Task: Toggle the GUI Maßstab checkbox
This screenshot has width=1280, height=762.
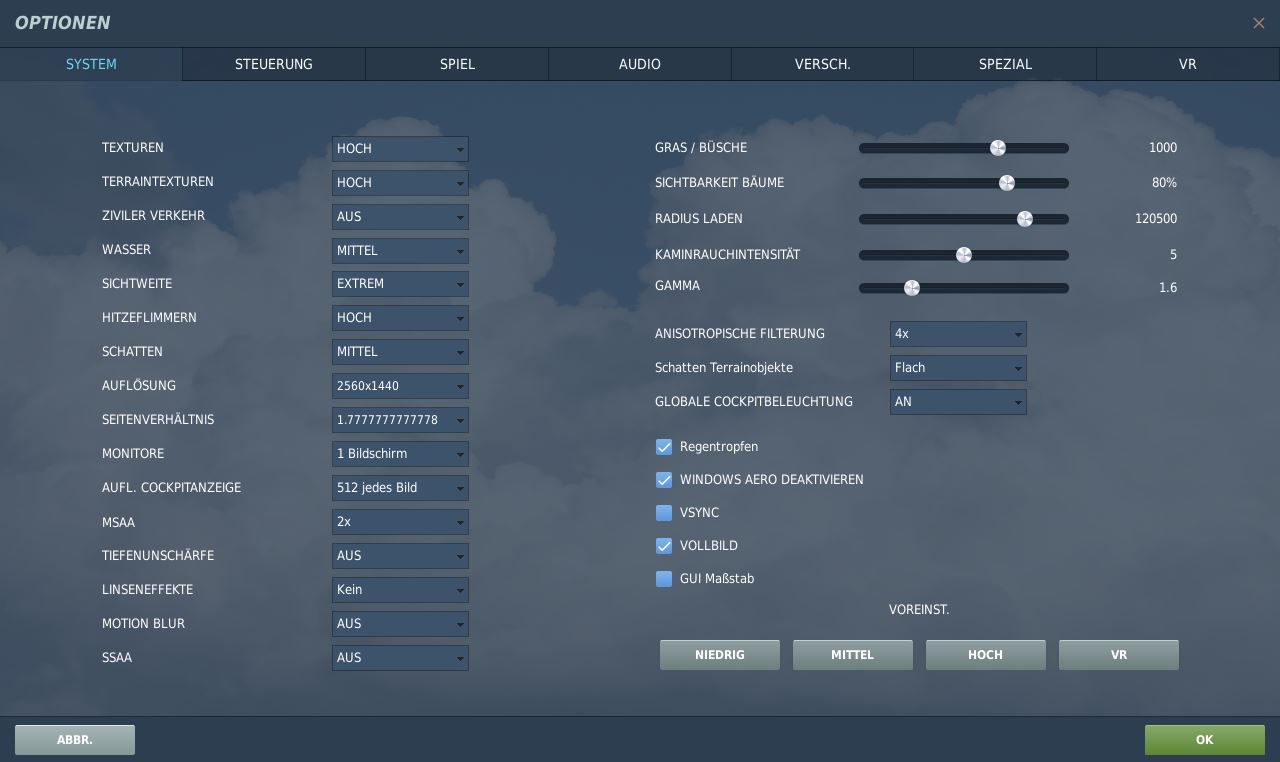Action: click(664, 579)
